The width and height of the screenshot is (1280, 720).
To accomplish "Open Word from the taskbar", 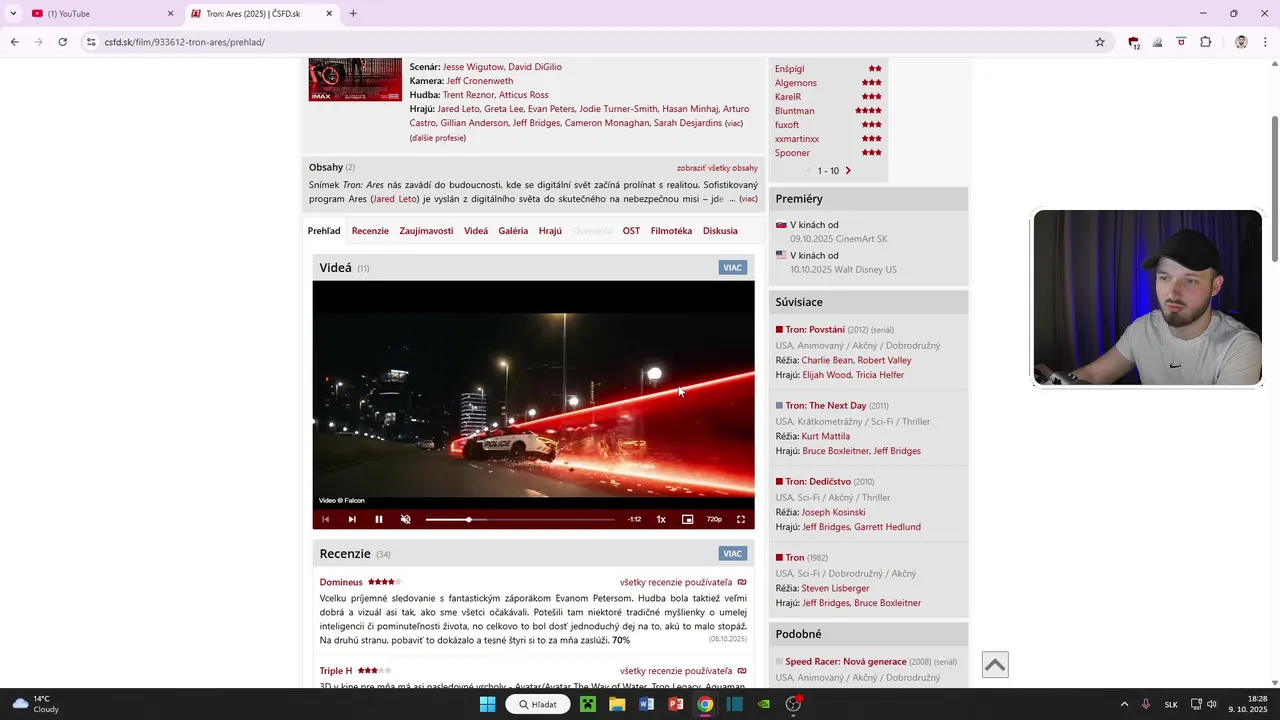I will pyautogui.click(x=646, y=704).
